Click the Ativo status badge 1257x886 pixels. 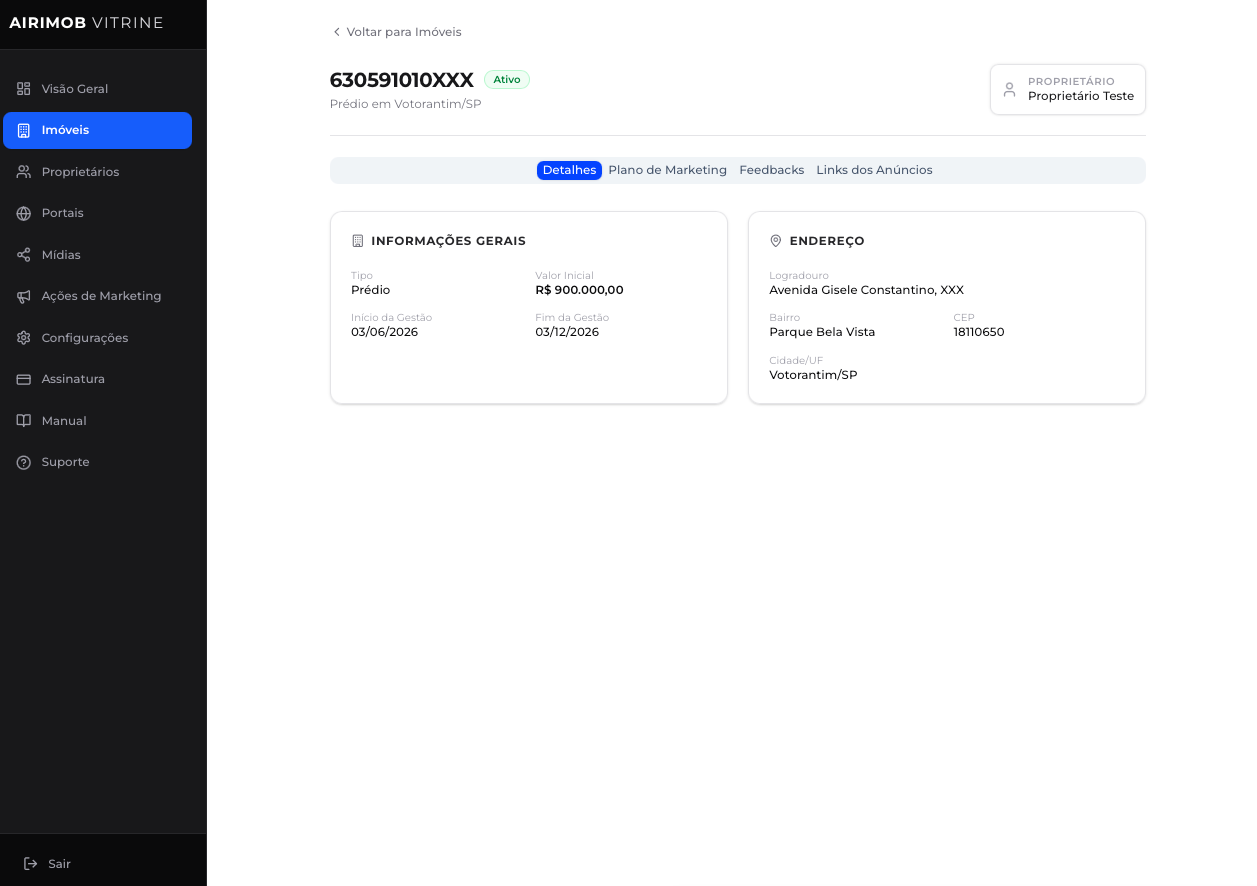507,79
